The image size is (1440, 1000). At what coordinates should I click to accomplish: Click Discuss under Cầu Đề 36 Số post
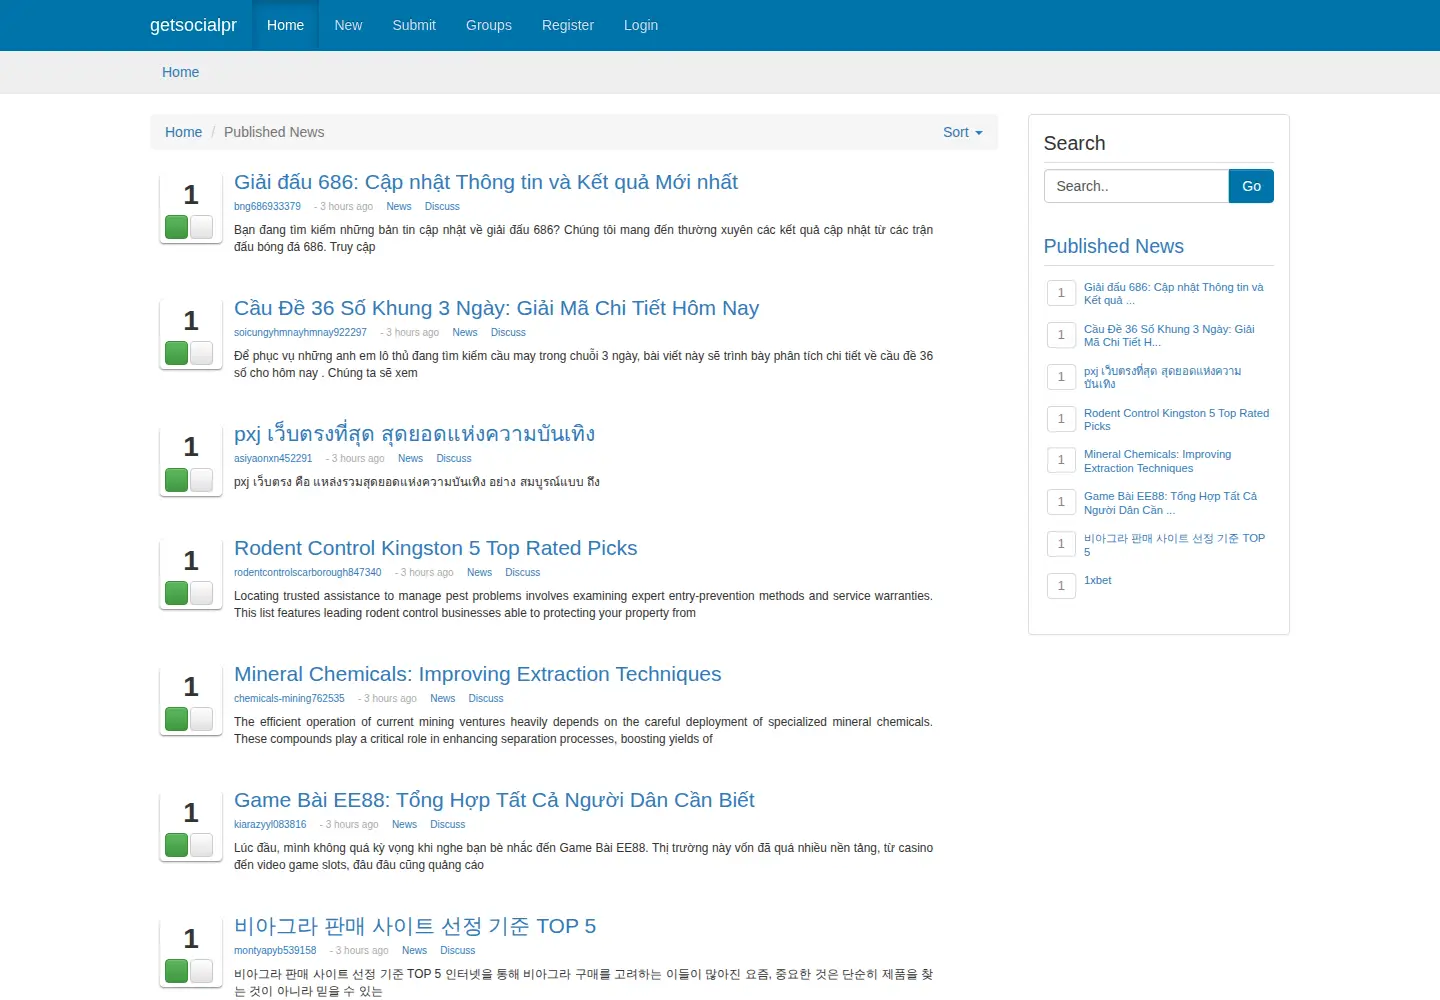click(x=508, y=333)
